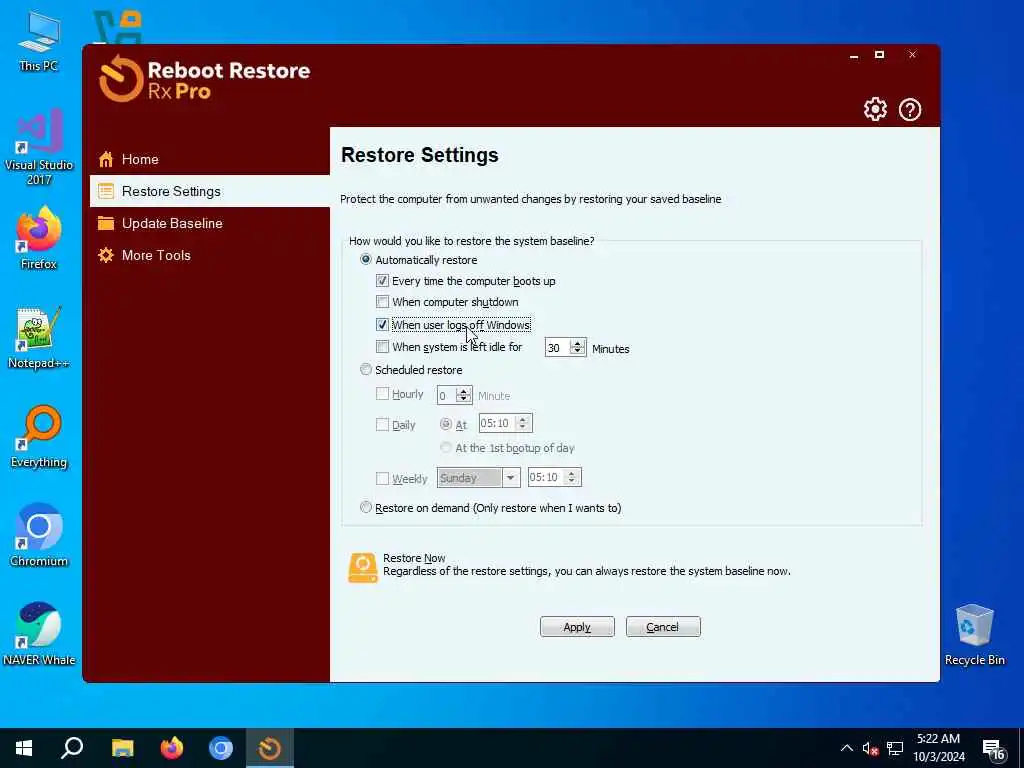Open the notification center icon
The height and width of the screenshot is (768, 1024).
[x=993, y=750]
